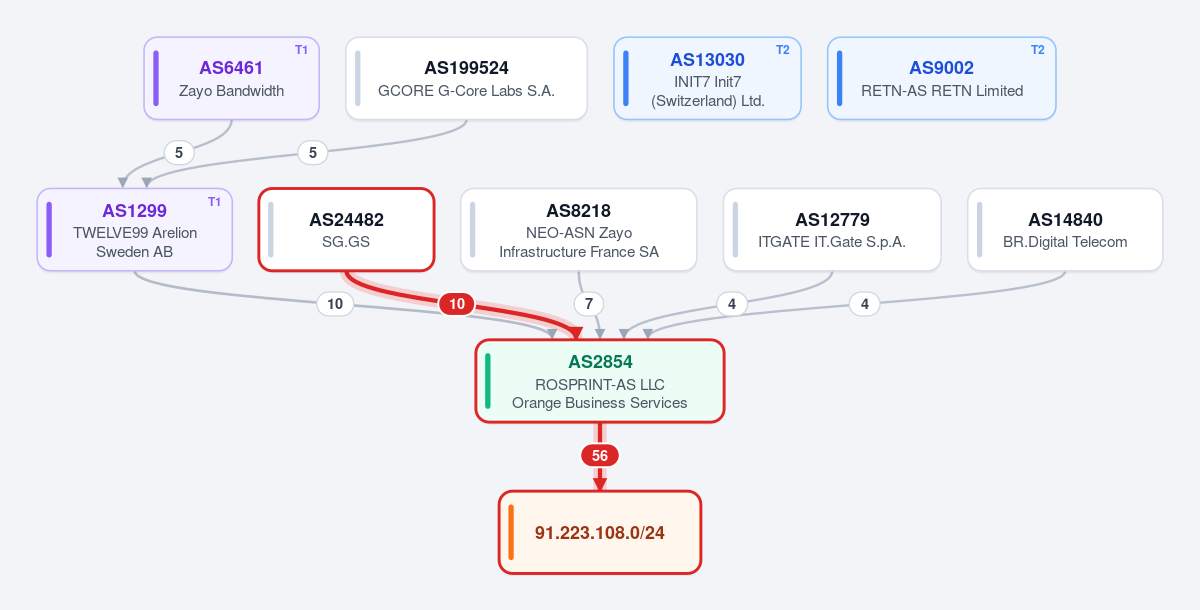The image size is (1200, 610).
Task: Click the red 10 edge badge
Action: pyautogui.click(x=457, y=304)
